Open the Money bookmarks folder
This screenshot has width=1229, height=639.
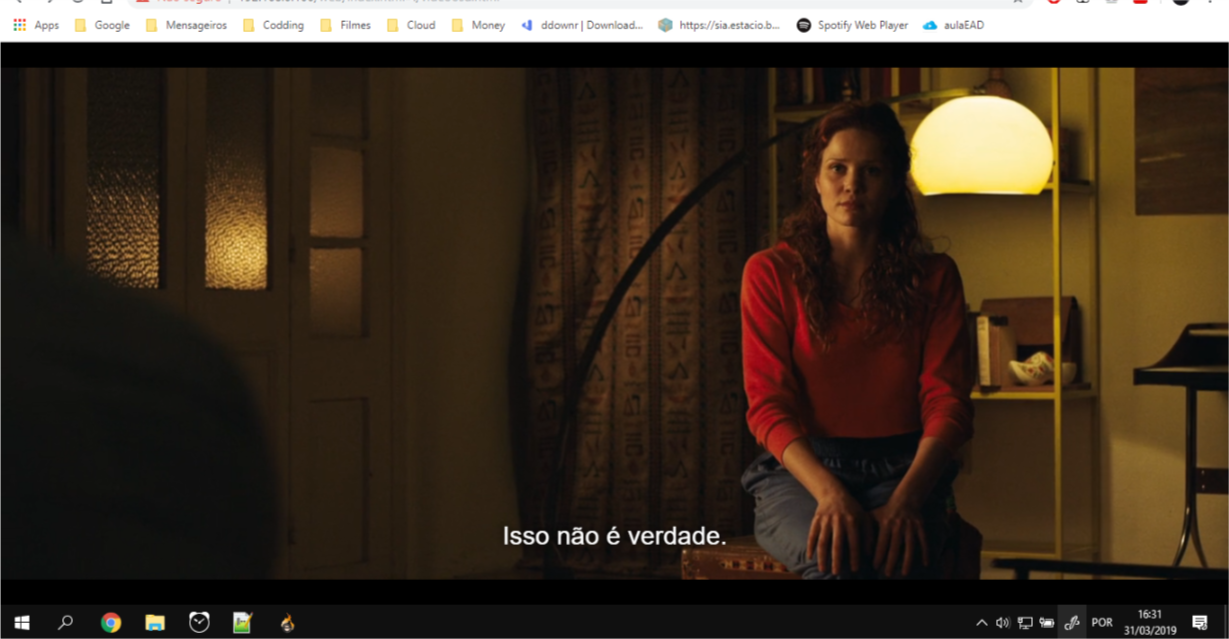(x=478, y=25)
